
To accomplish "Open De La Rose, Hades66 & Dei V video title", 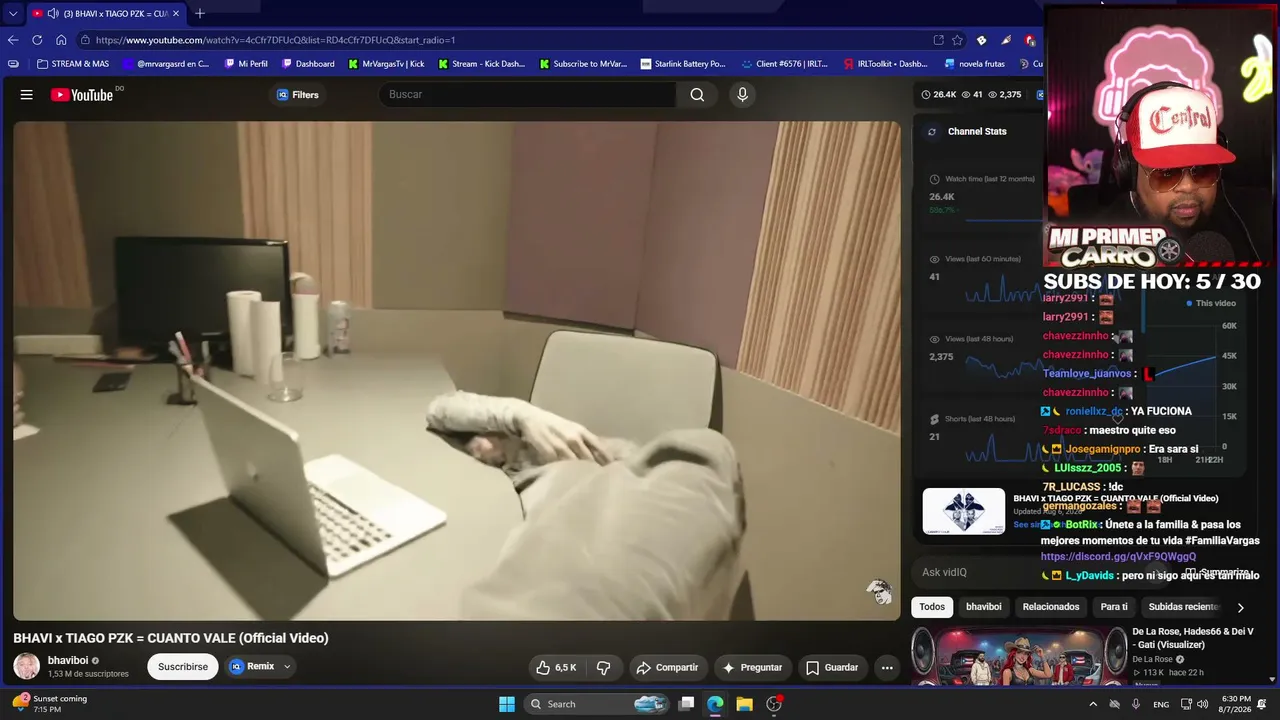I will tap(1192, 638).
